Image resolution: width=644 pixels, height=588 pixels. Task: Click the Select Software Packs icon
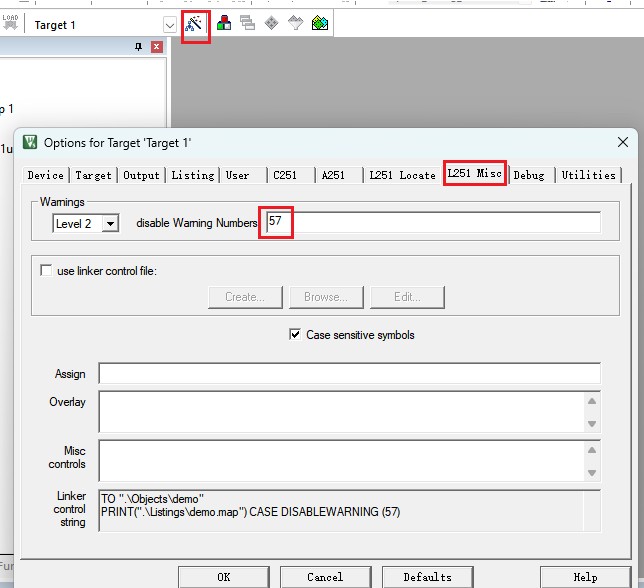pyautogui.click(x=295, y=24)
